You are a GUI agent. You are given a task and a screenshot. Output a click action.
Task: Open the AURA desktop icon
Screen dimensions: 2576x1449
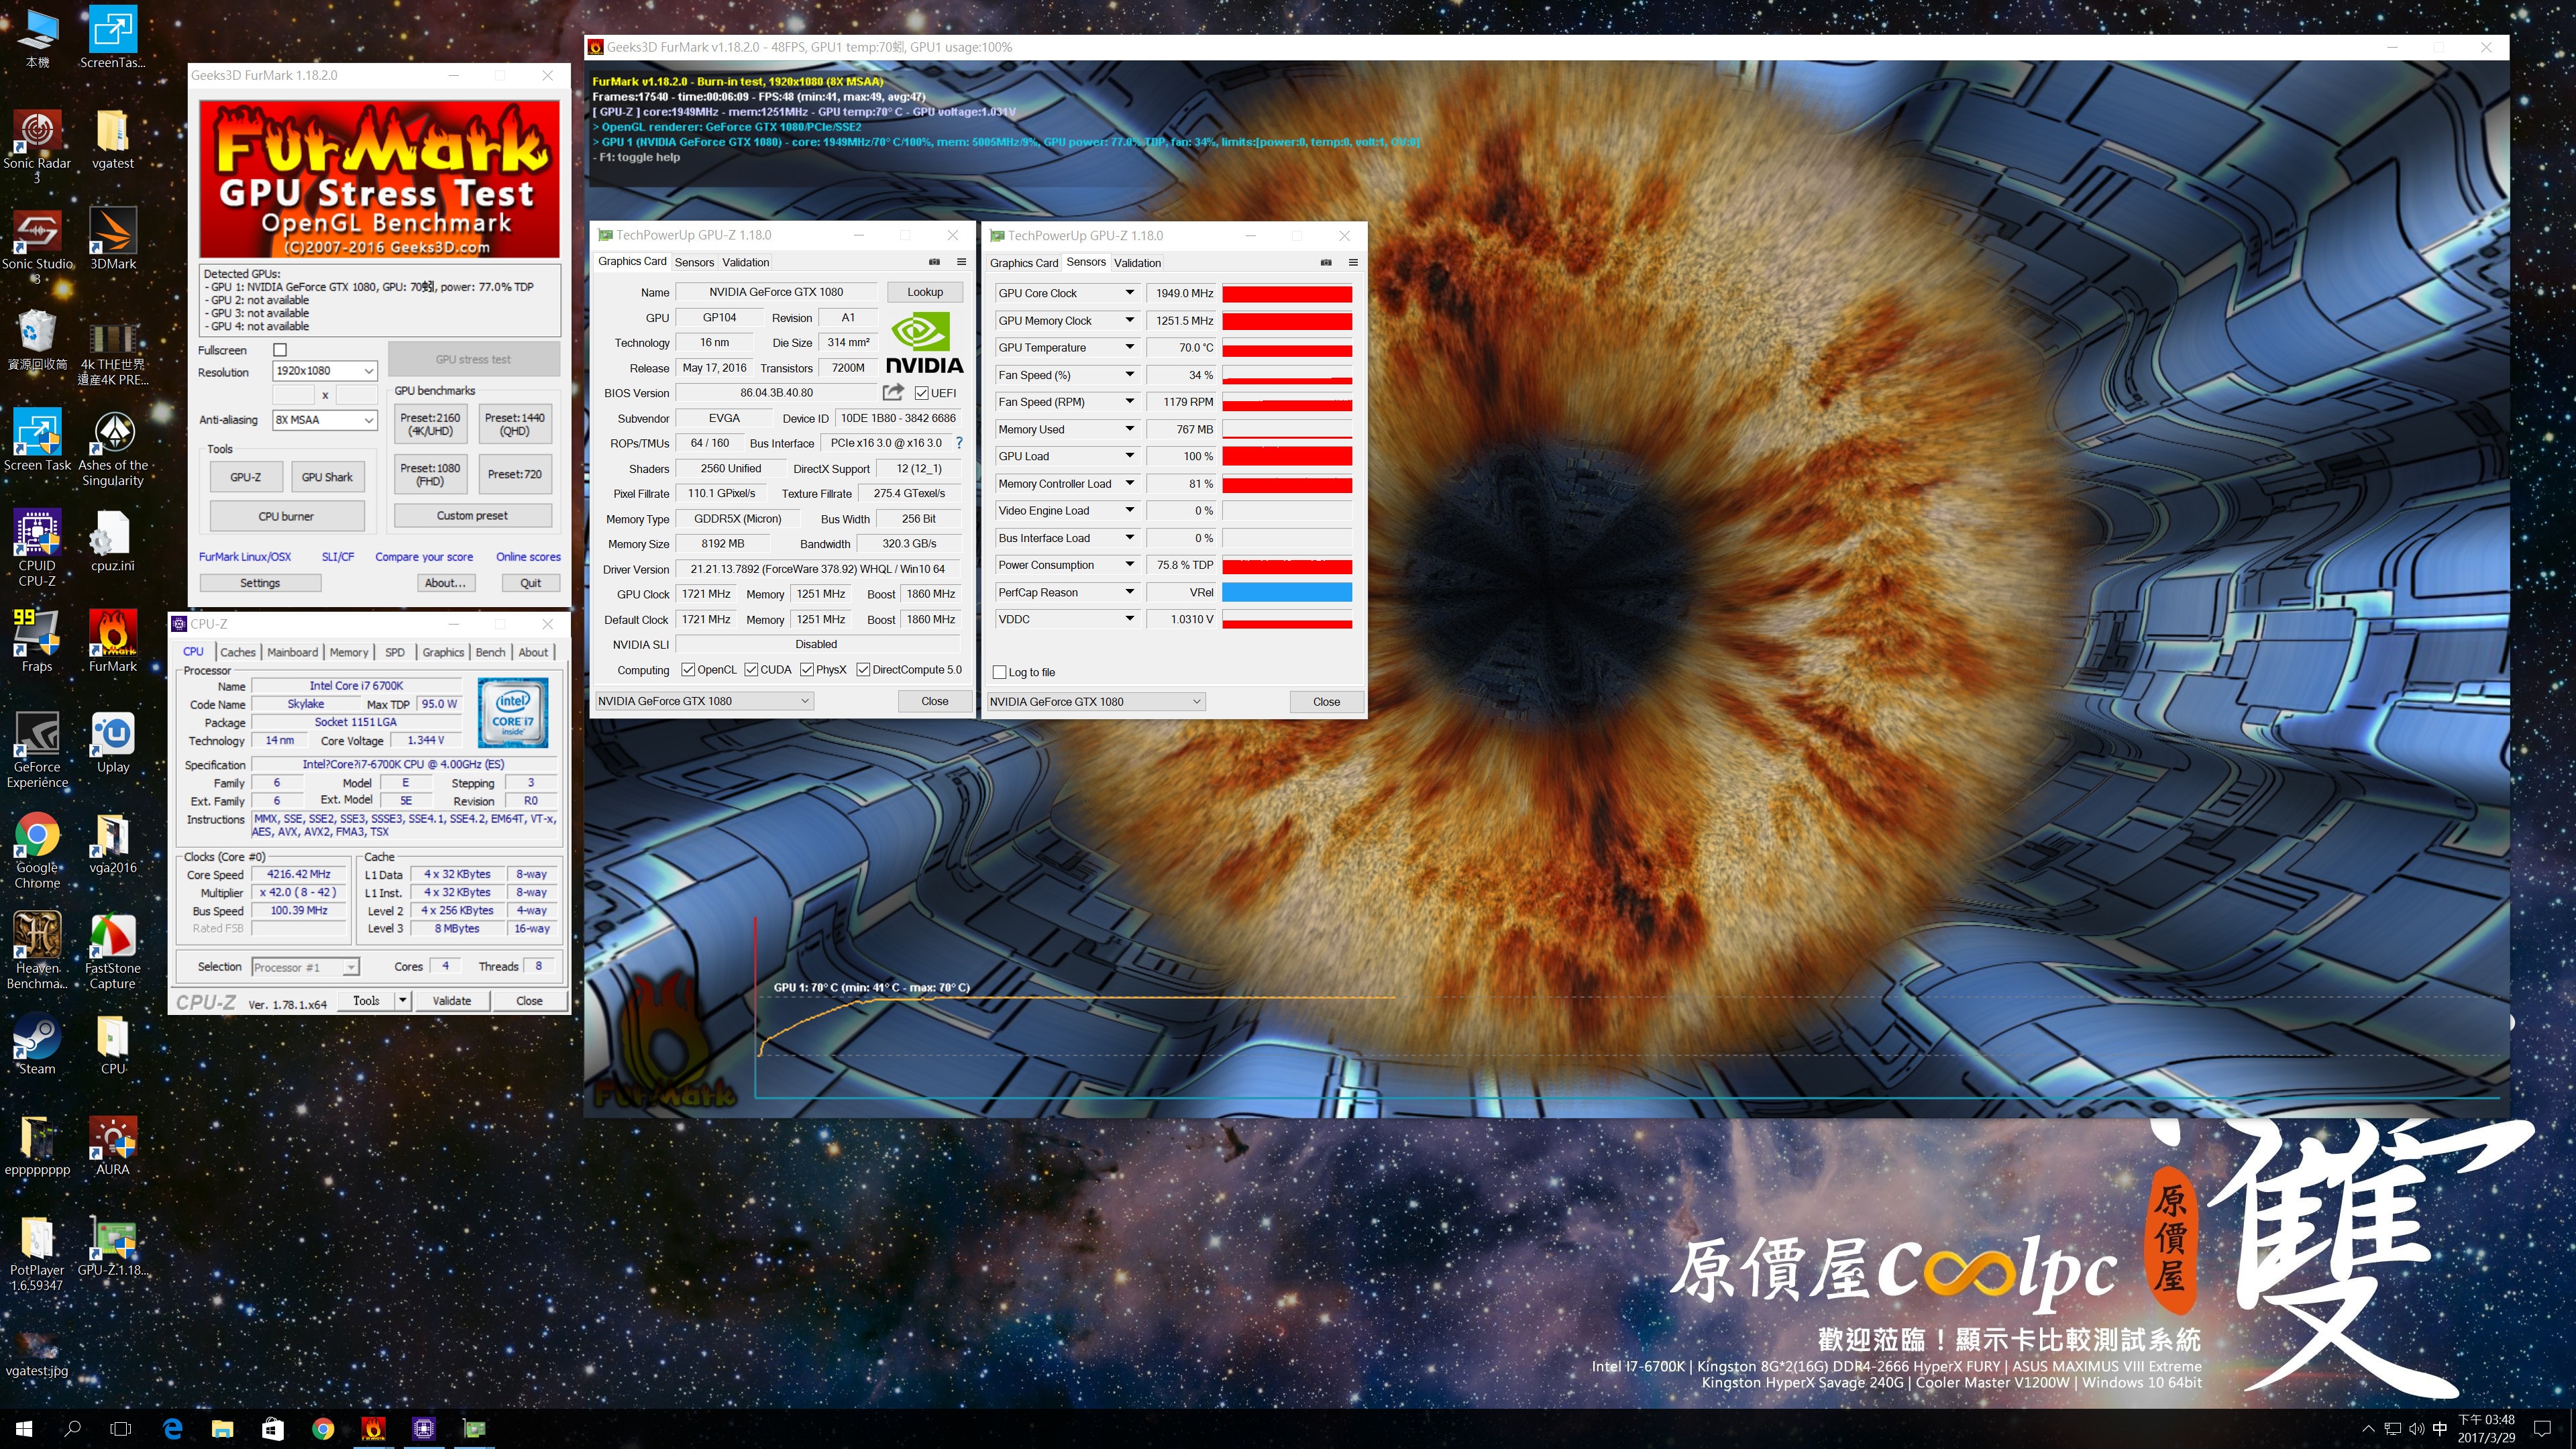[112, 1144]
